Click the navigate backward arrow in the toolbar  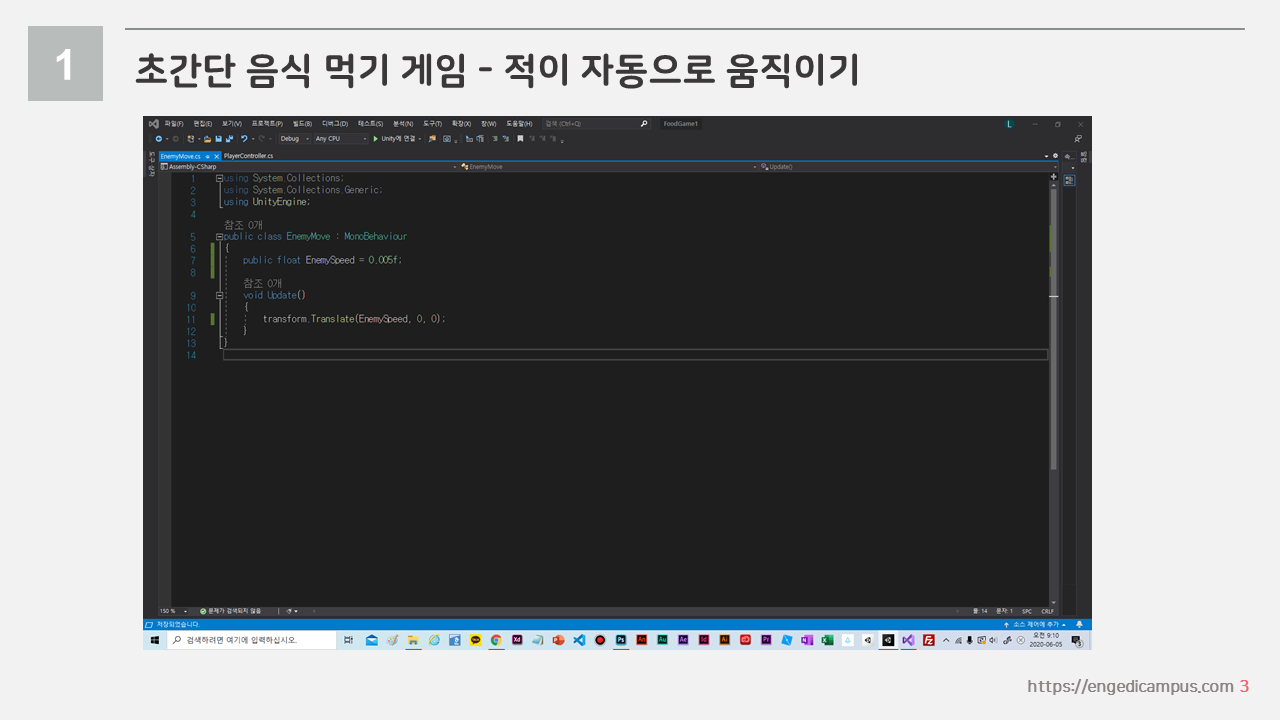coord(158,138)
